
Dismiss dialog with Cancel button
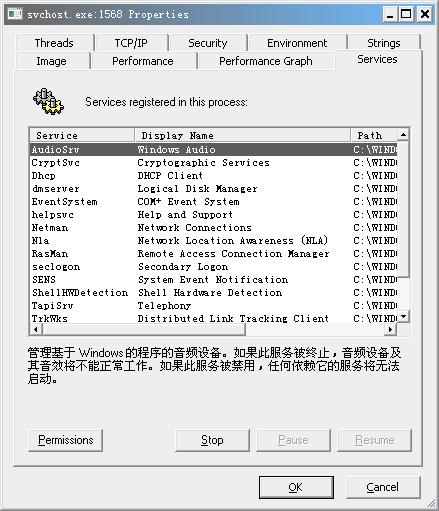pyautogui.click(x=383, y=487)
